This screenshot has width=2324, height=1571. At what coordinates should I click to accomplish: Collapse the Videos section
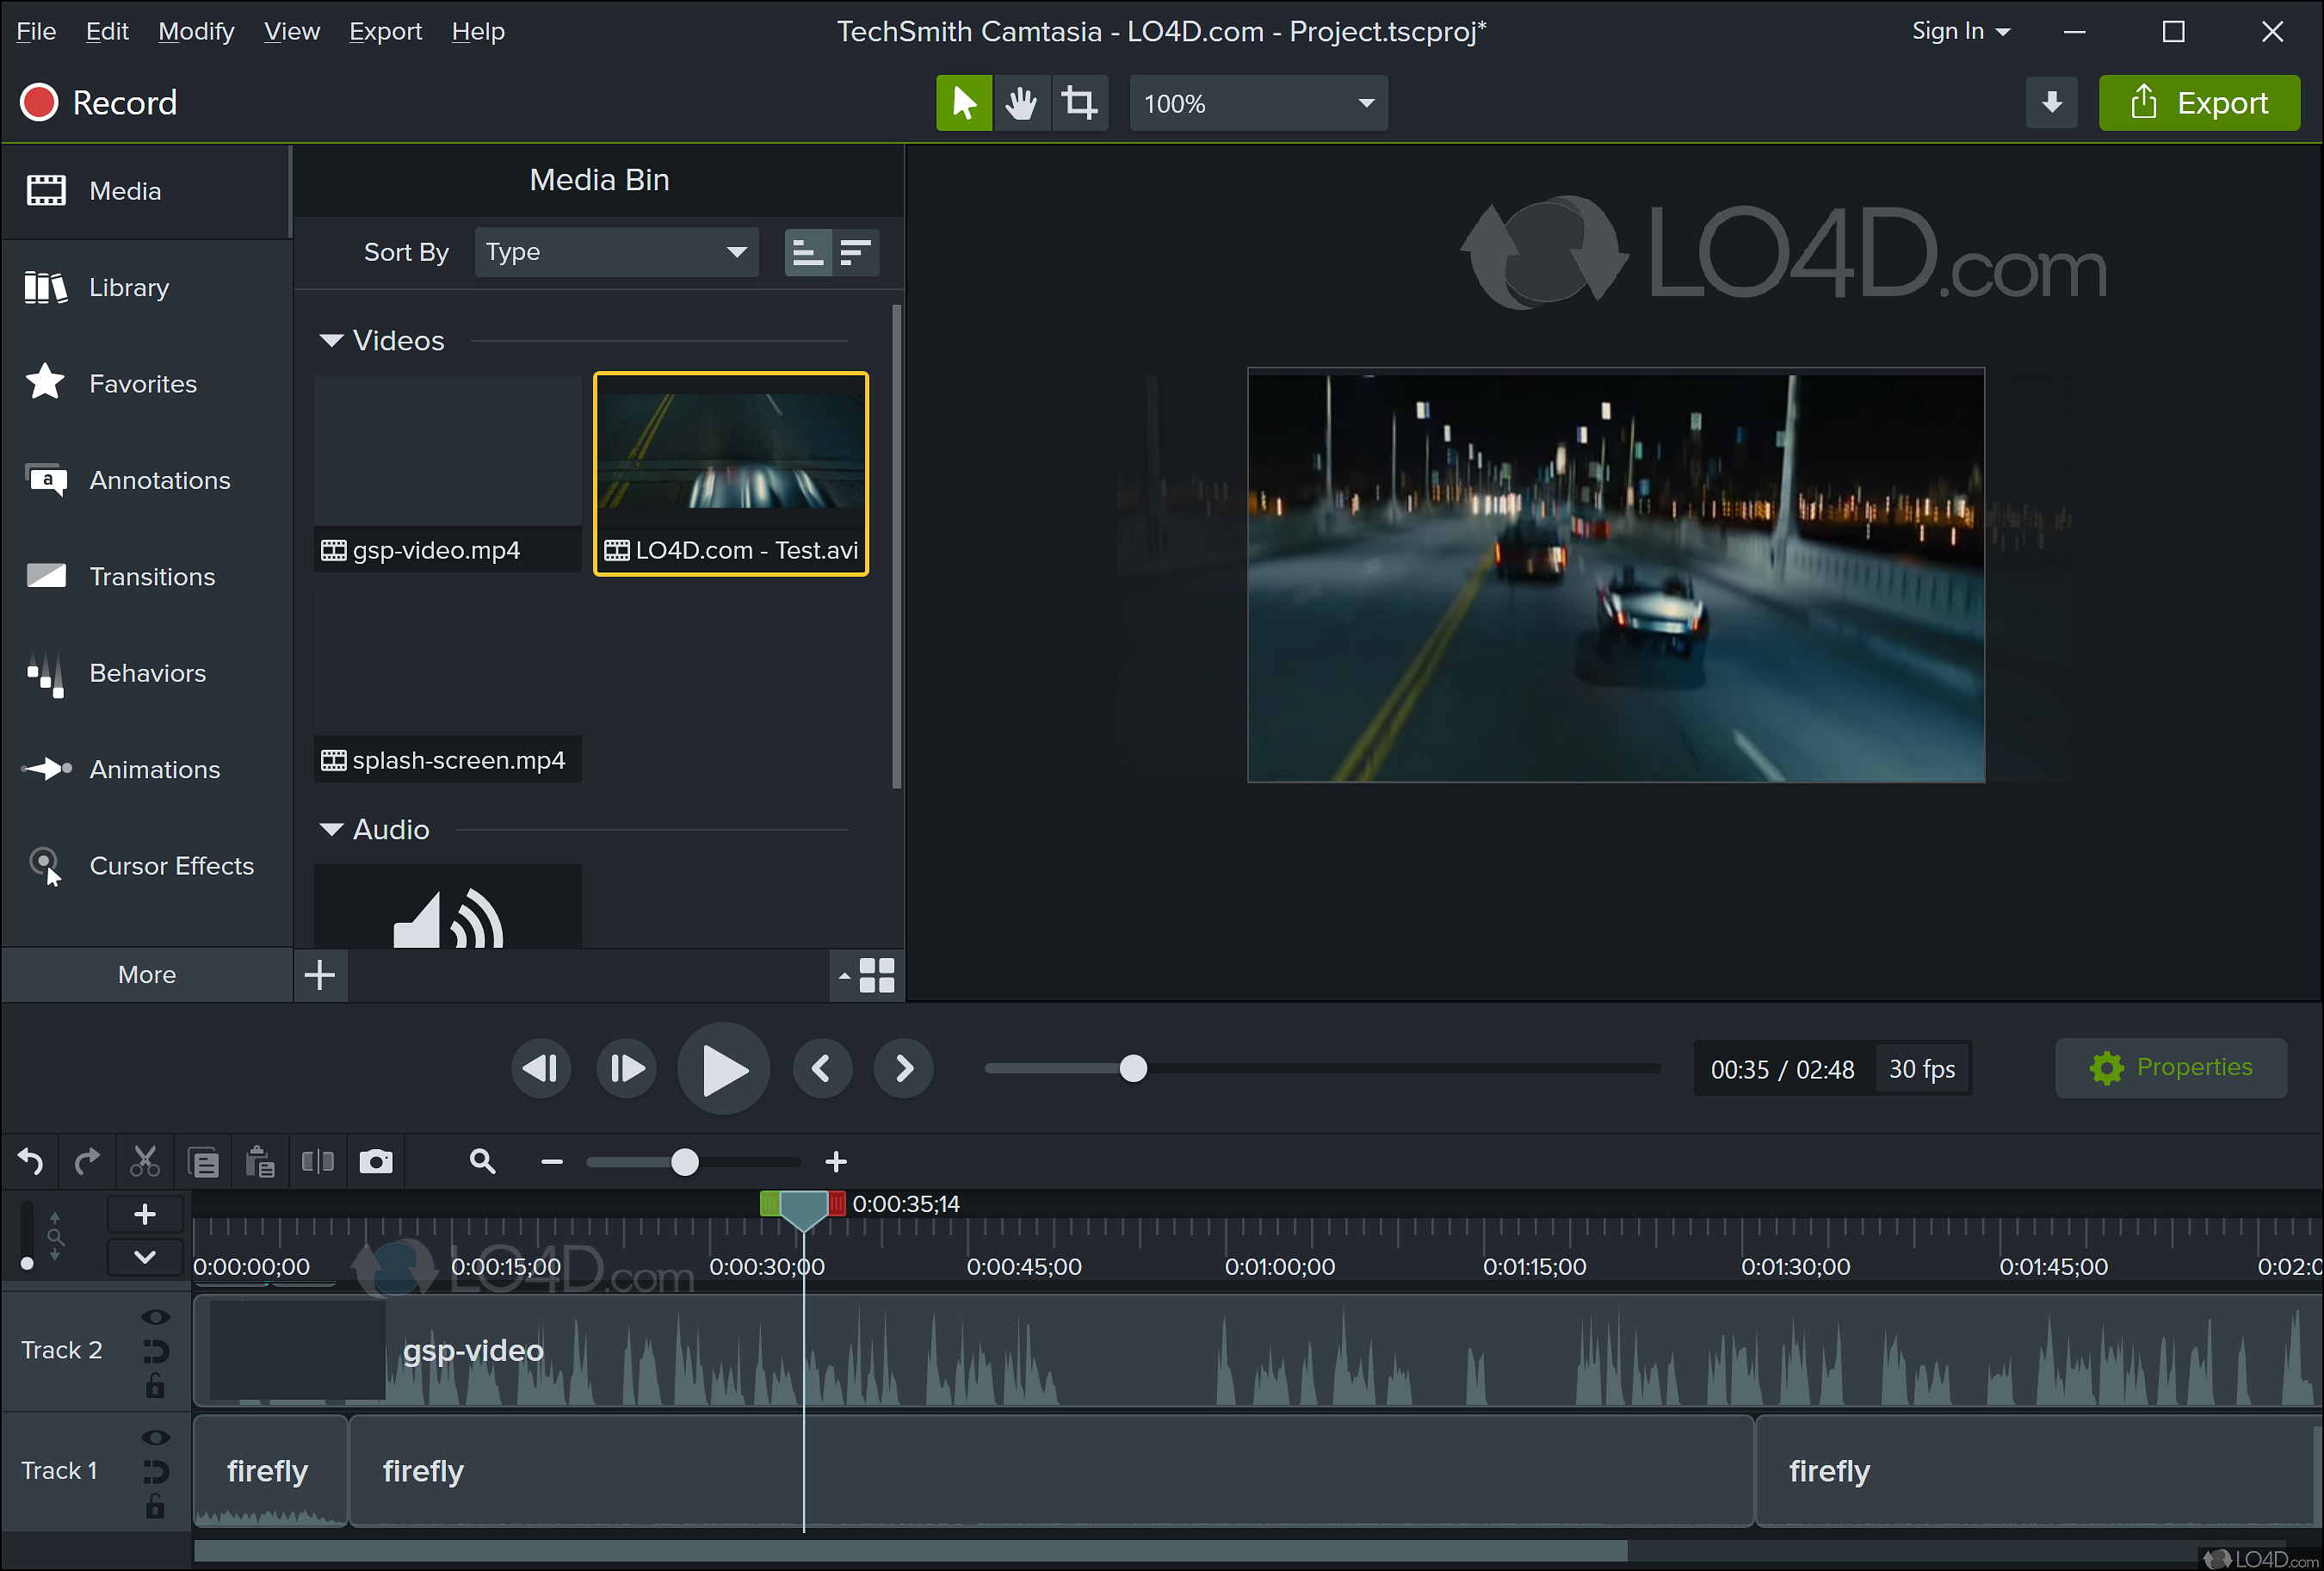[x=331, y=341]
